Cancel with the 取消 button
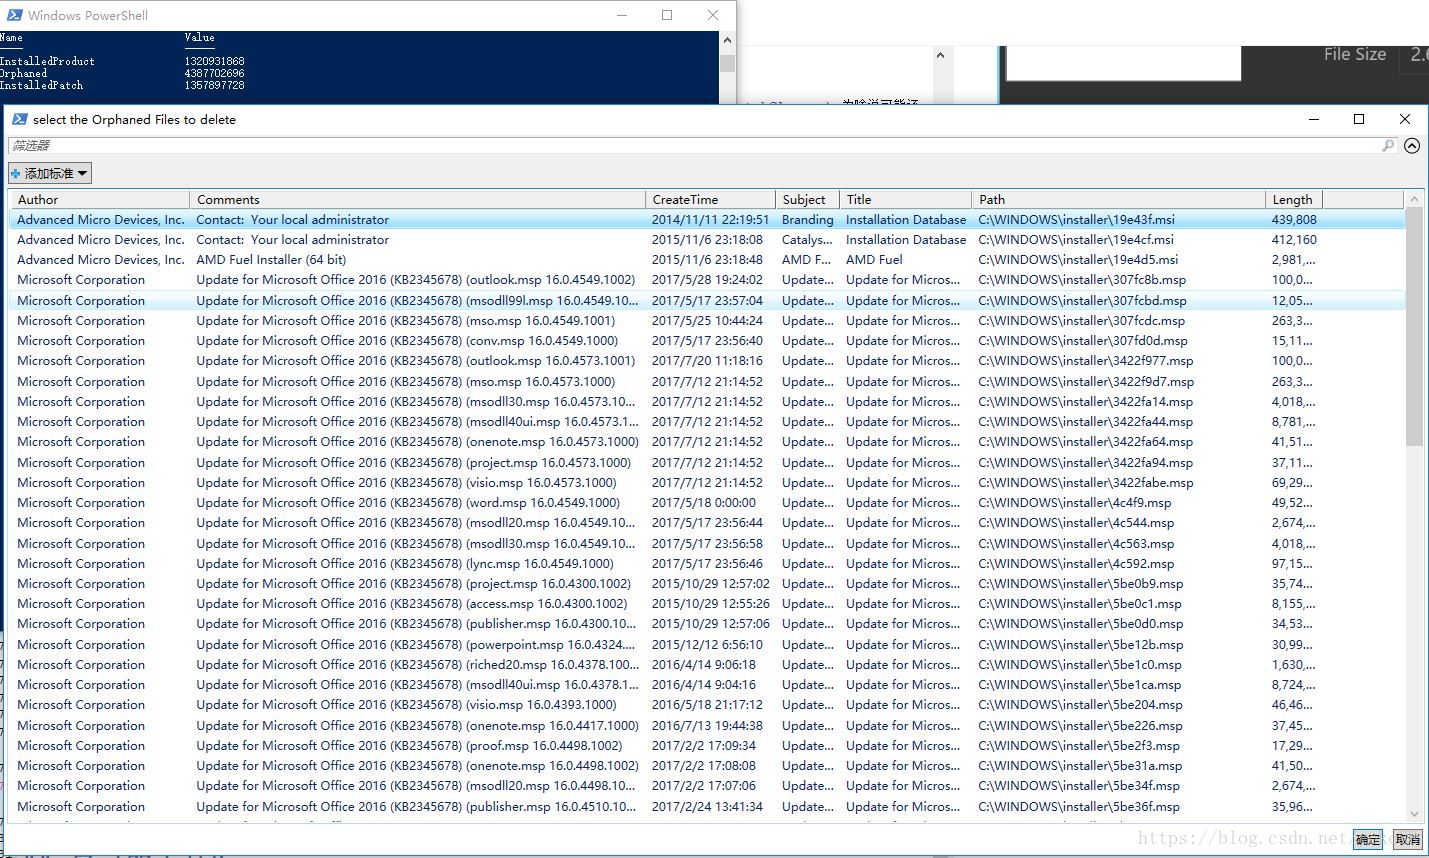 (1407, 839)
